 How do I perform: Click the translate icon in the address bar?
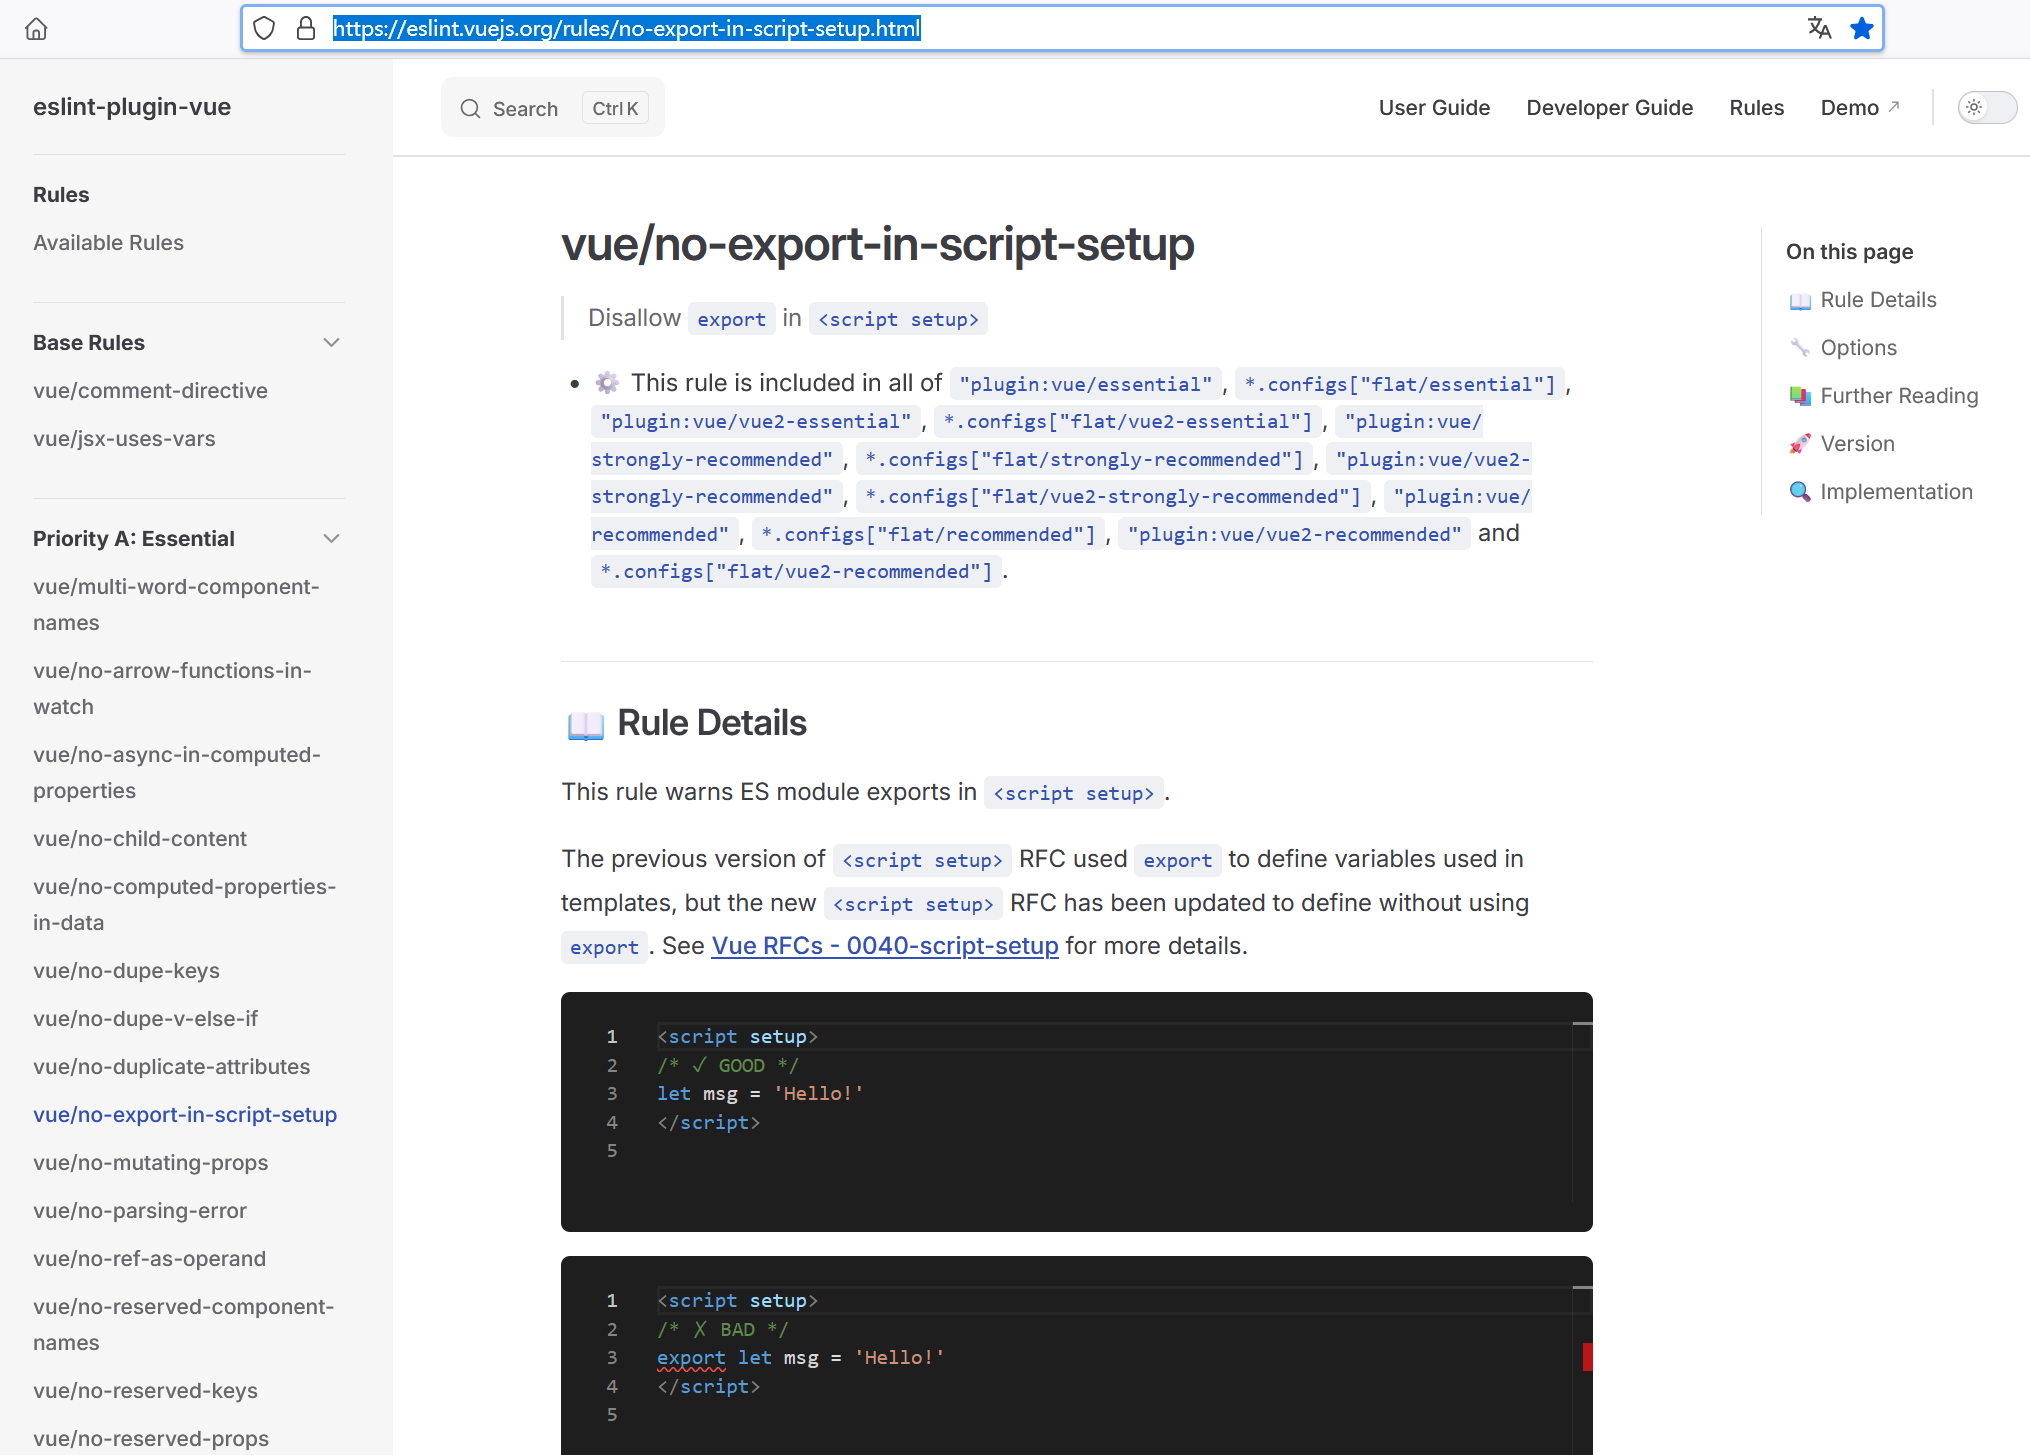(1819, 28)
